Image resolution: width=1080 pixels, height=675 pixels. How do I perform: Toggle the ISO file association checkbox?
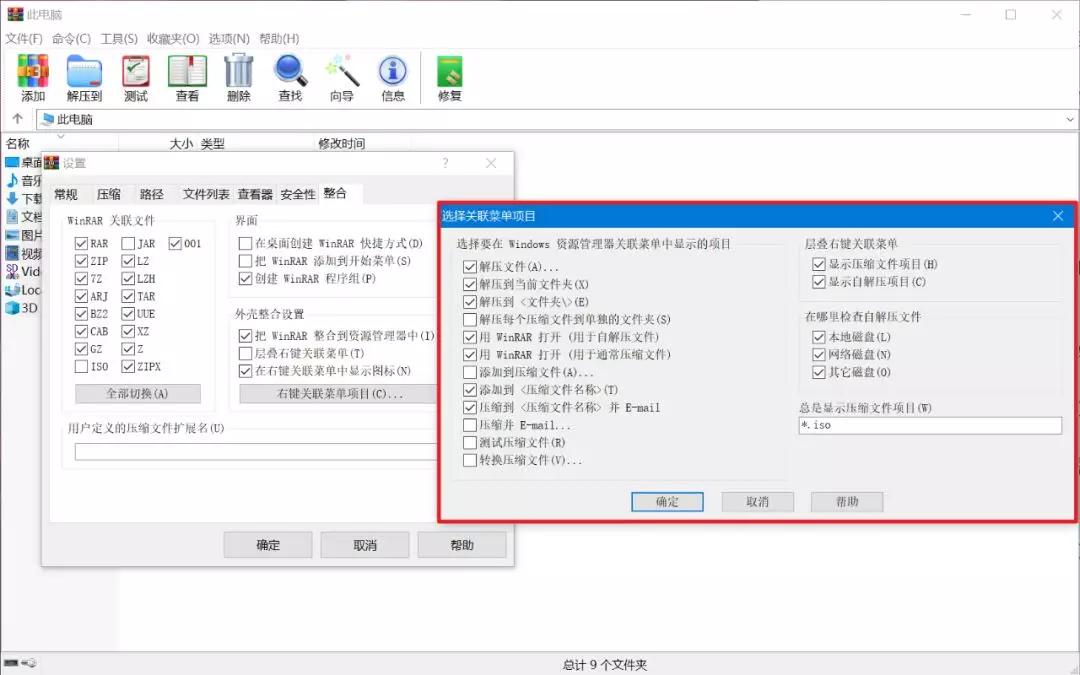[81, 367]
